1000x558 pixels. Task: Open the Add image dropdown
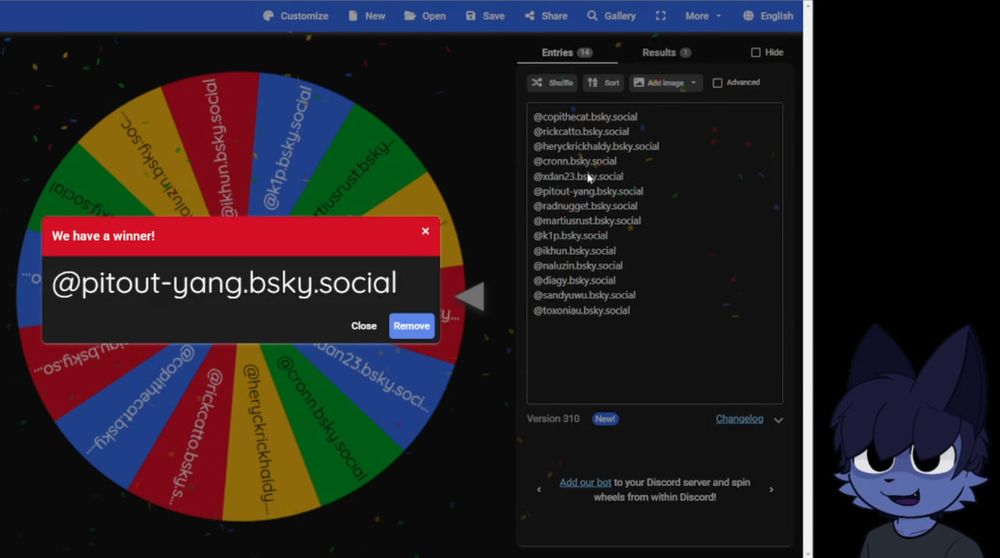pos(666,83)
